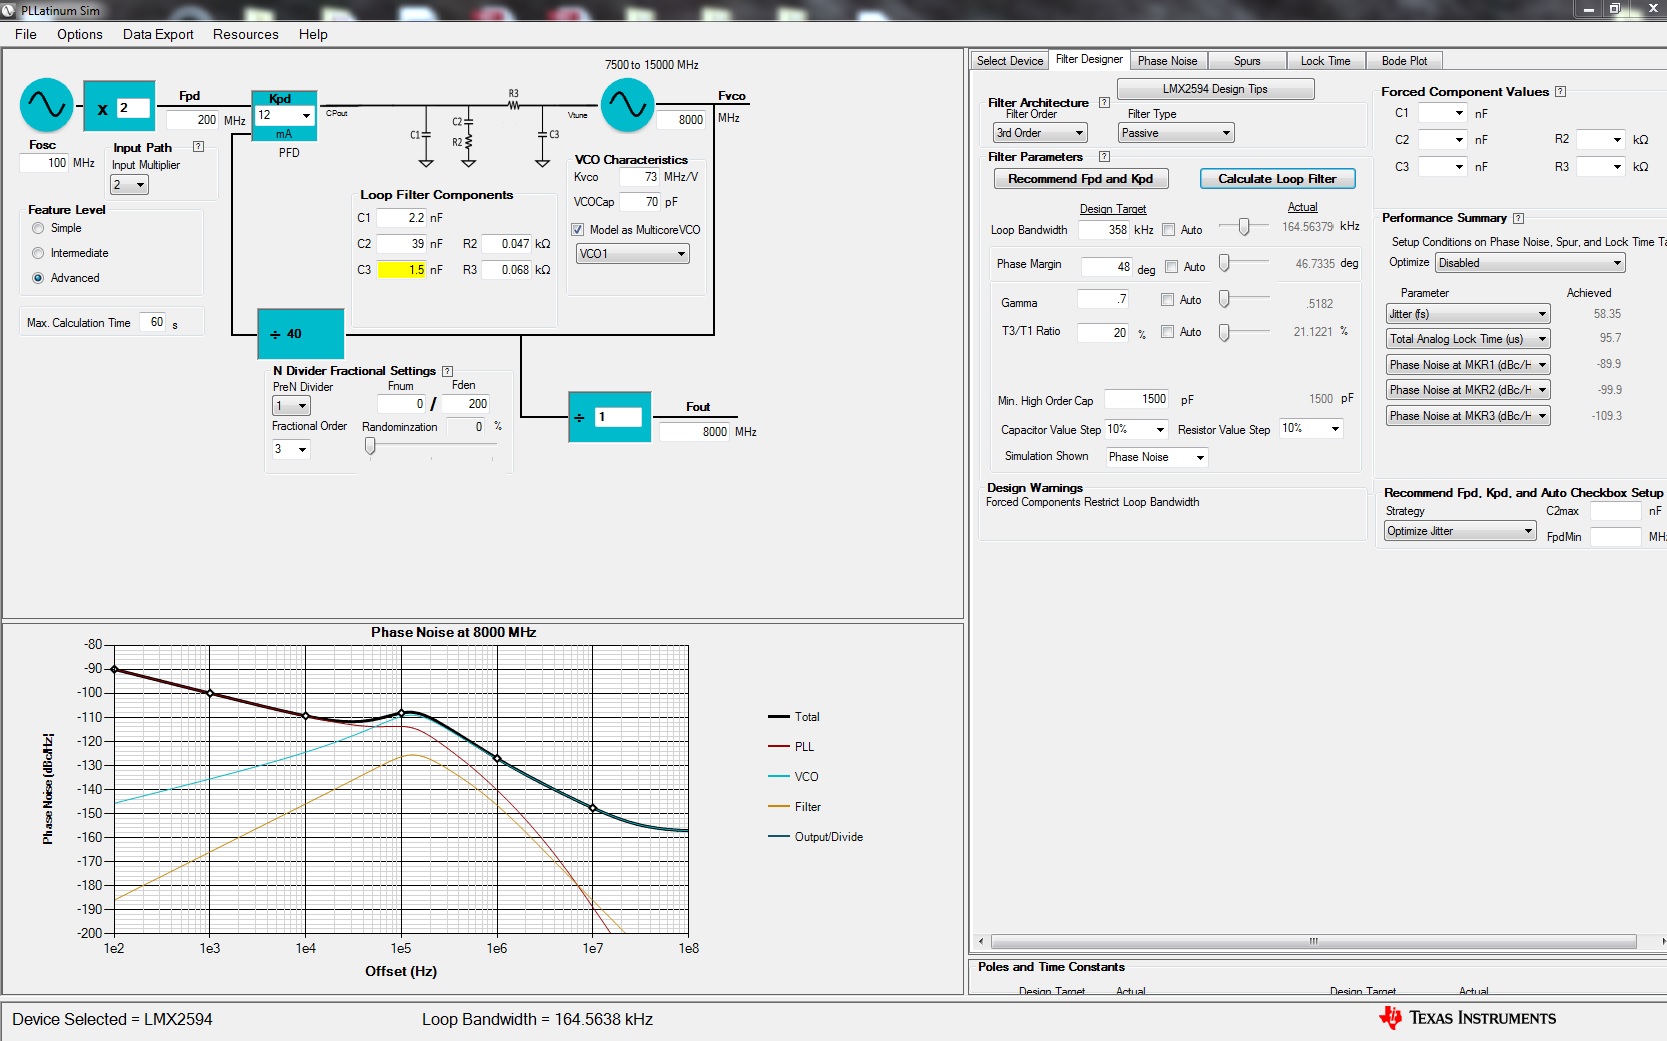The width and height of the screenshot is (1667, 1041).
Task: Open help icon next to Filter Parameters
Action: tap(1104, 157)
